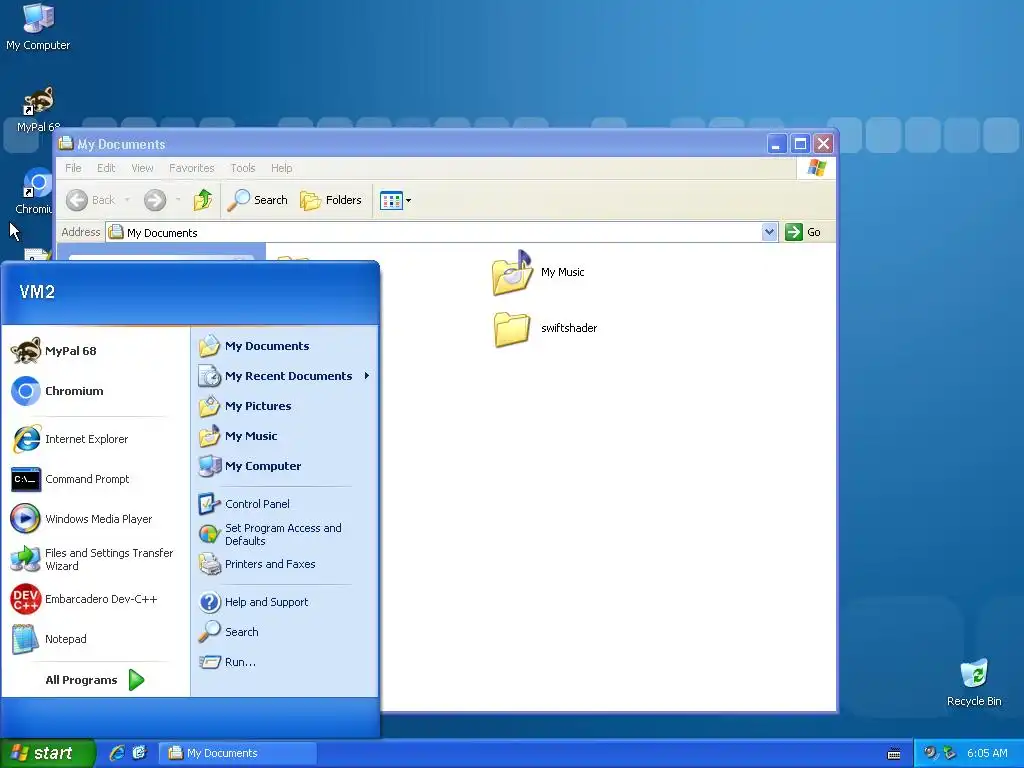Open Help menu in My Documents window
Viewport: 1024px width, 768px height.
point(281,168)
